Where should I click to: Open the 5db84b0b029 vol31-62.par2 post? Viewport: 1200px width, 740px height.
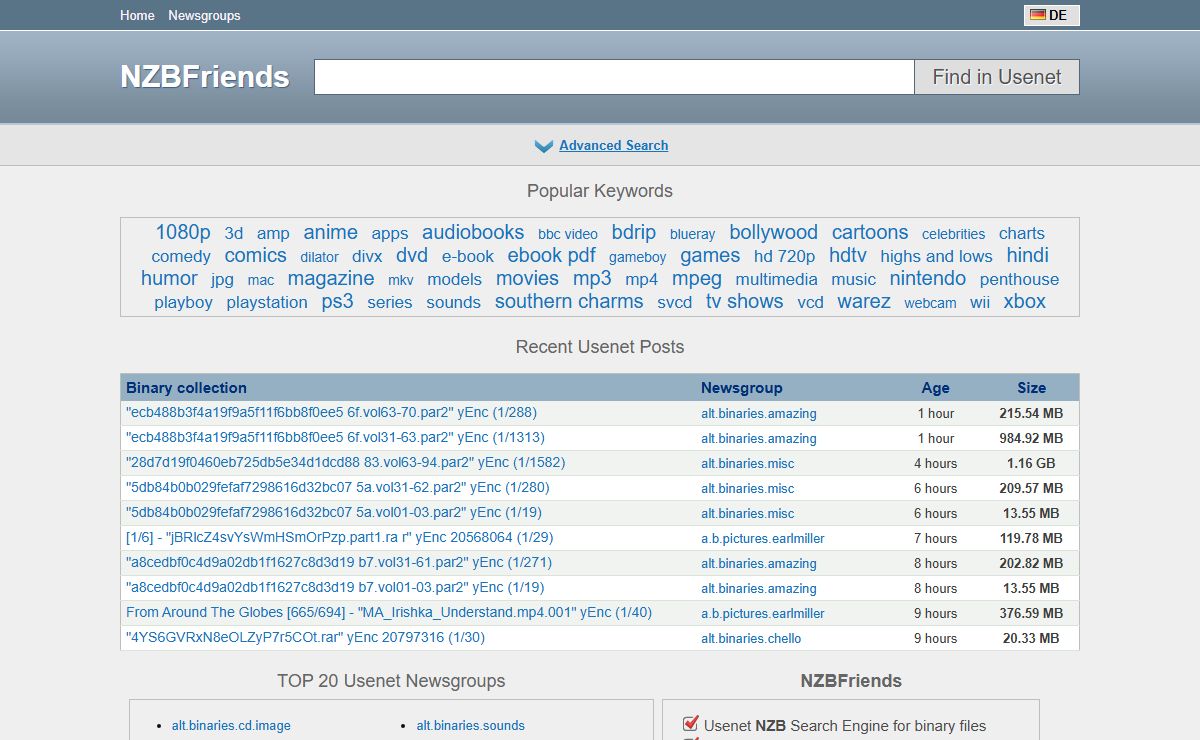pyautogui.click(x=338, y=487)
